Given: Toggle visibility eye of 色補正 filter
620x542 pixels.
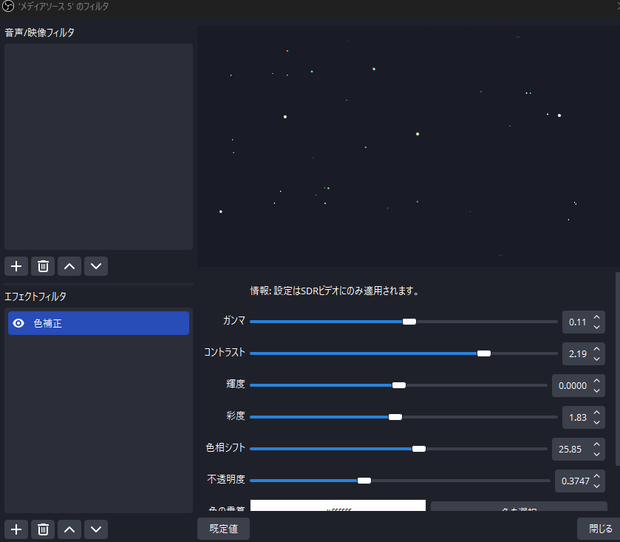Looking at the screenshot, I should point(19,323).
